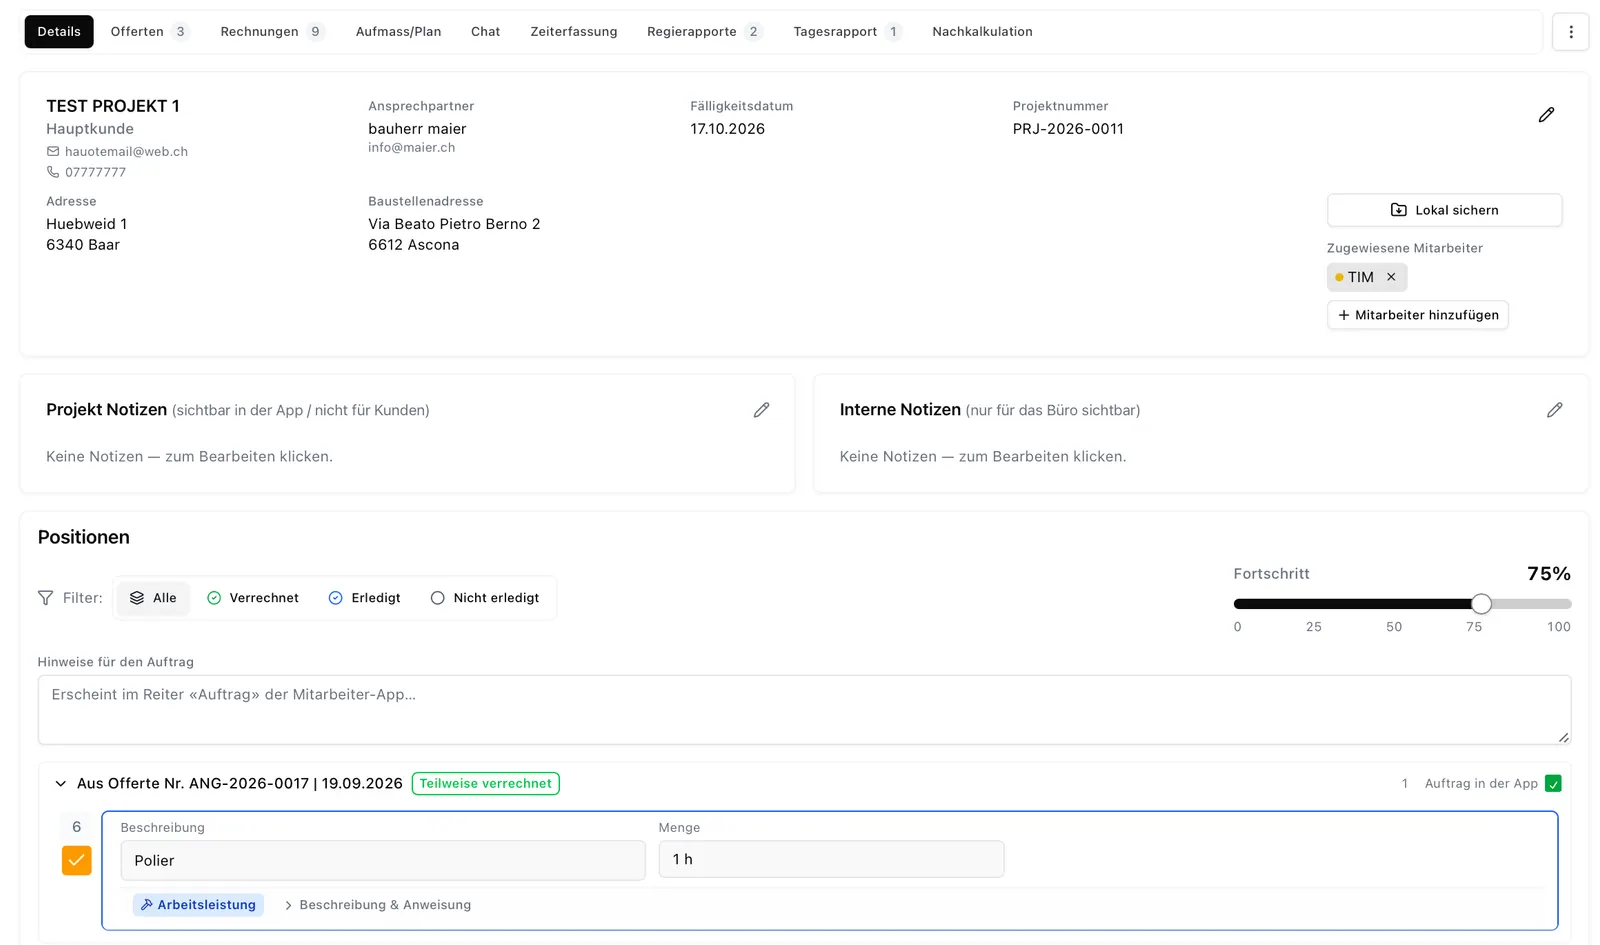This screenshot has width=1600, height=945.
Task: Click the project number PRJ-2026-0011
Action: pos(1068,129)
